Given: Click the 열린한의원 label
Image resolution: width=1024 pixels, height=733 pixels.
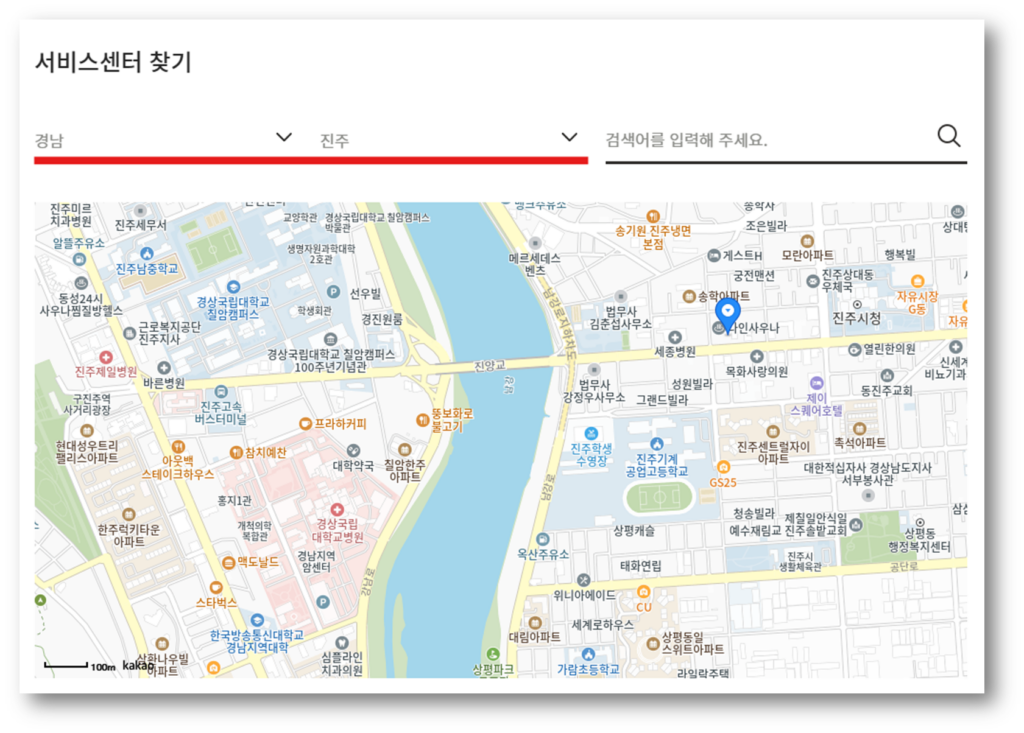Looking at the screenshot, I should point(889,349).
